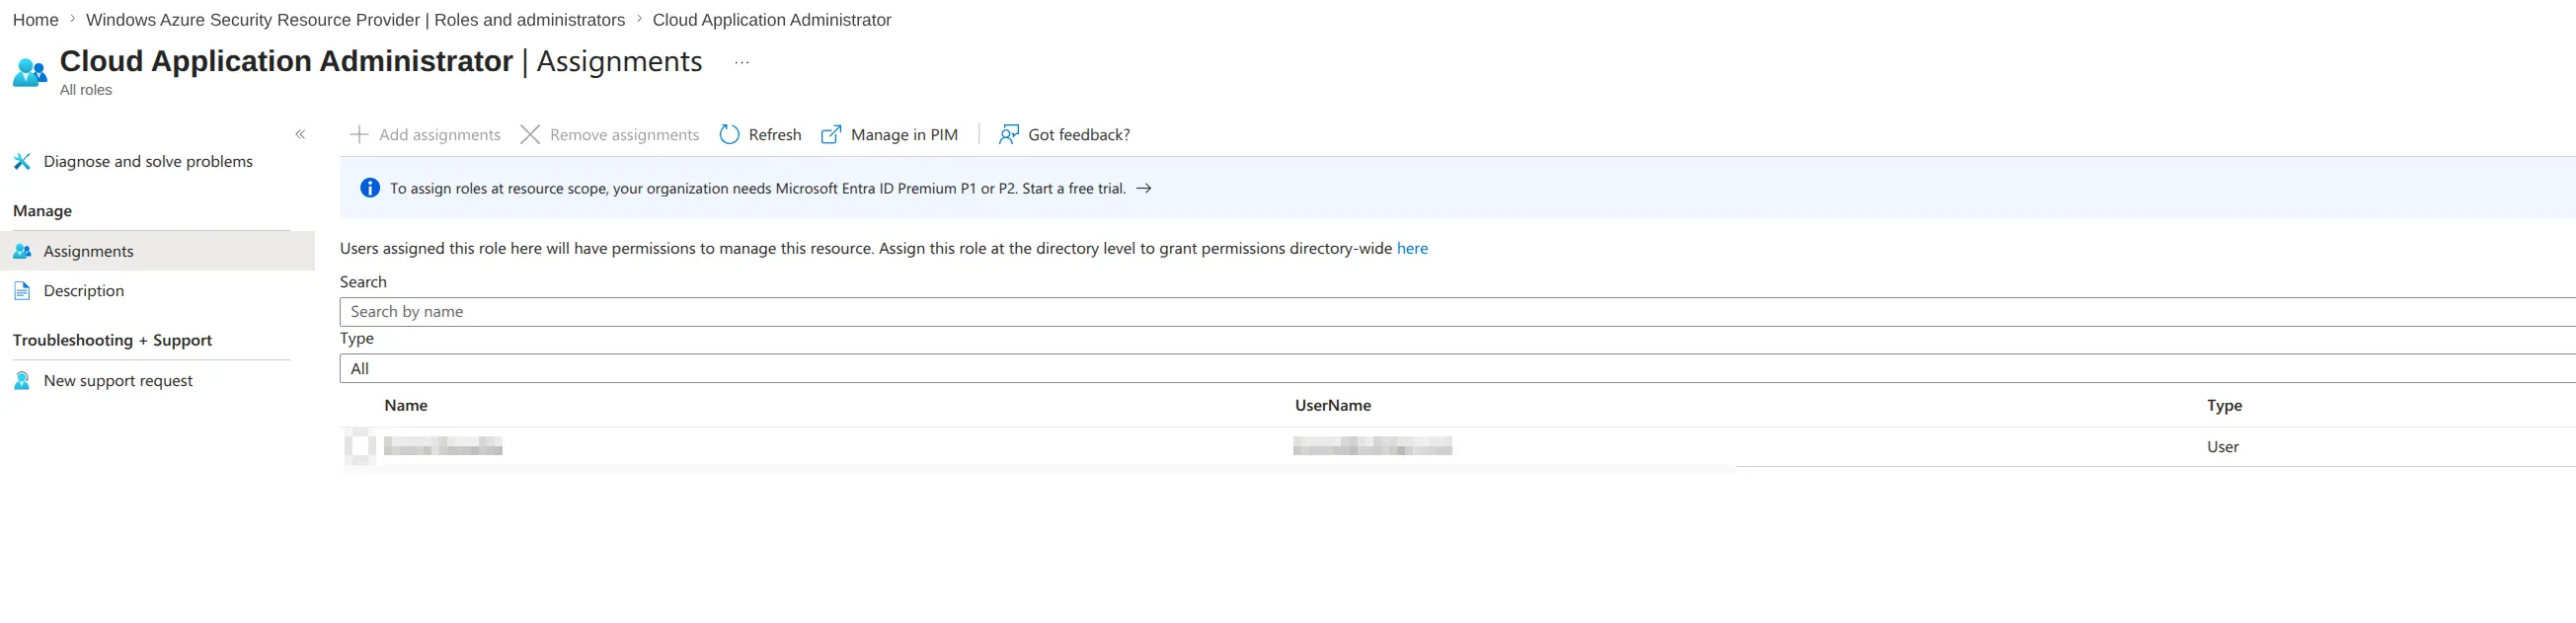
Task: Go to the Home breadcrumb
Action: pyautogui.click(x=35, y=20)
